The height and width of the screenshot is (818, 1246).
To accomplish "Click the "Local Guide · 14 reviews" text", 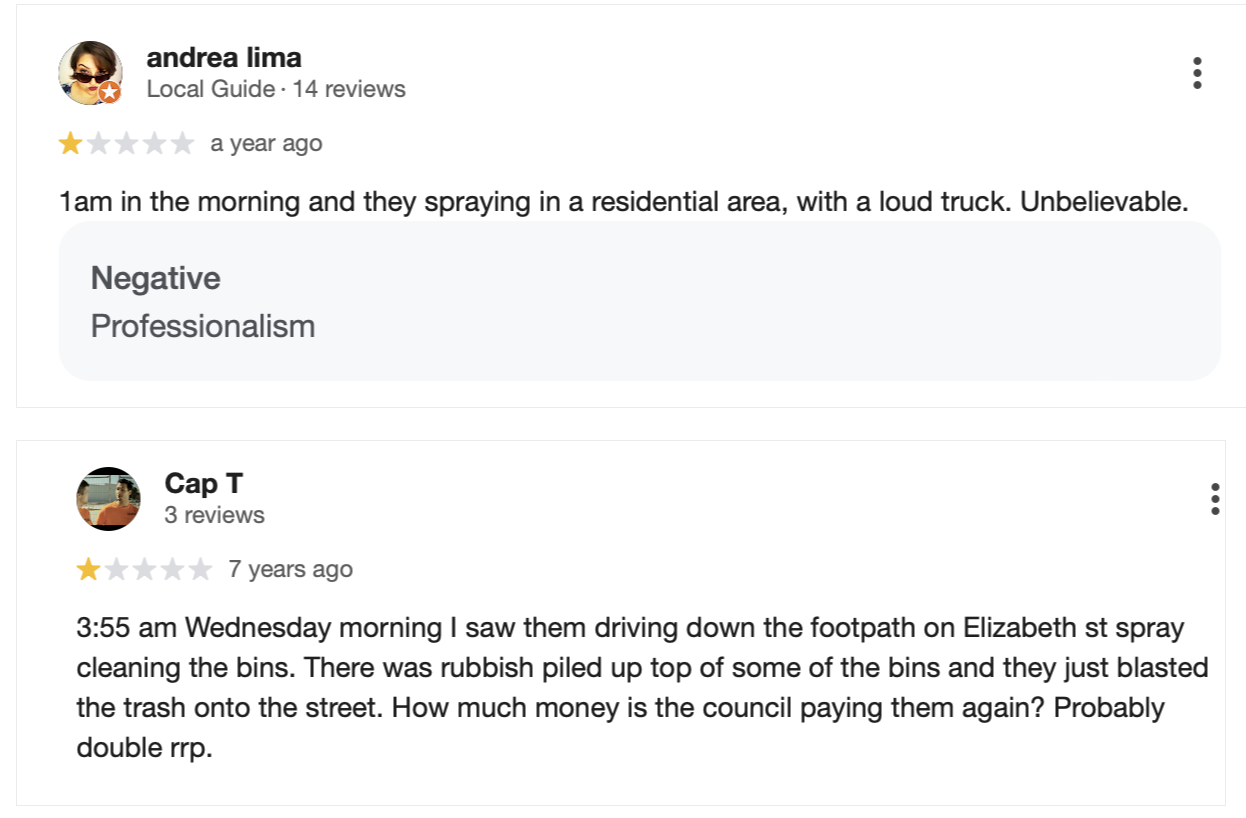I will 276,89.
